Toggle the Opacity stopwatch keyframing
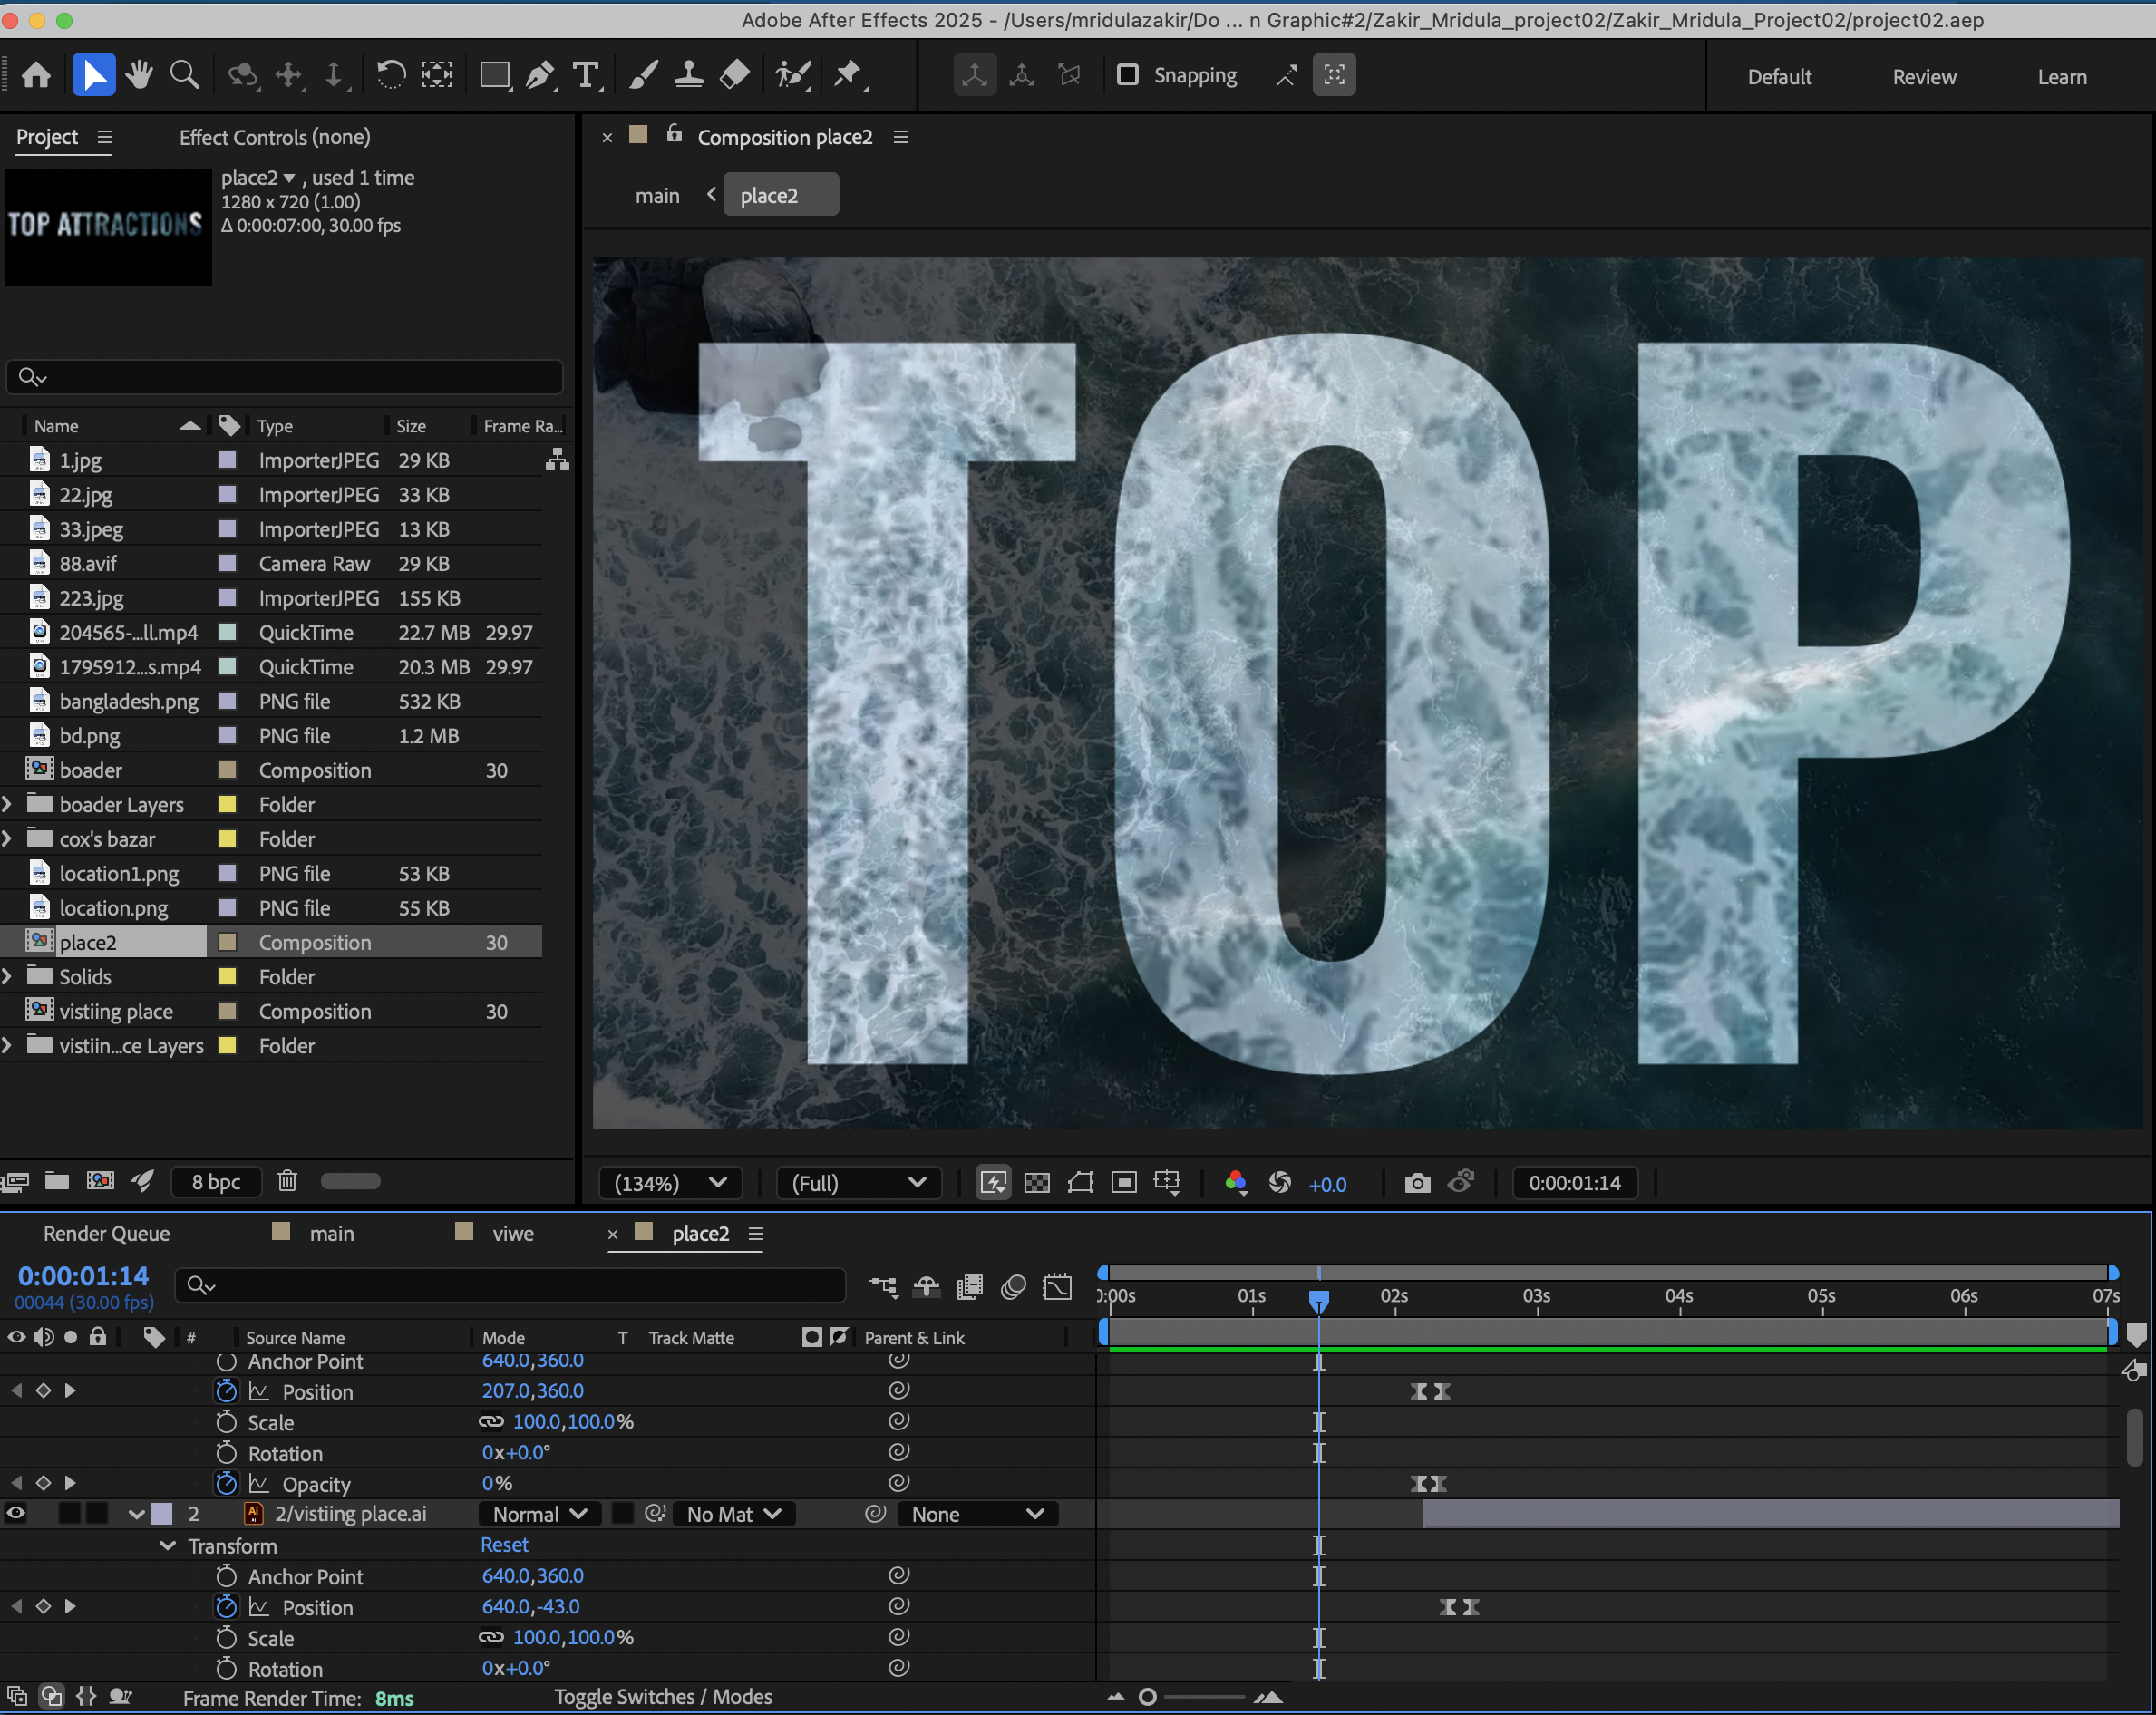 click(227, 1484)
